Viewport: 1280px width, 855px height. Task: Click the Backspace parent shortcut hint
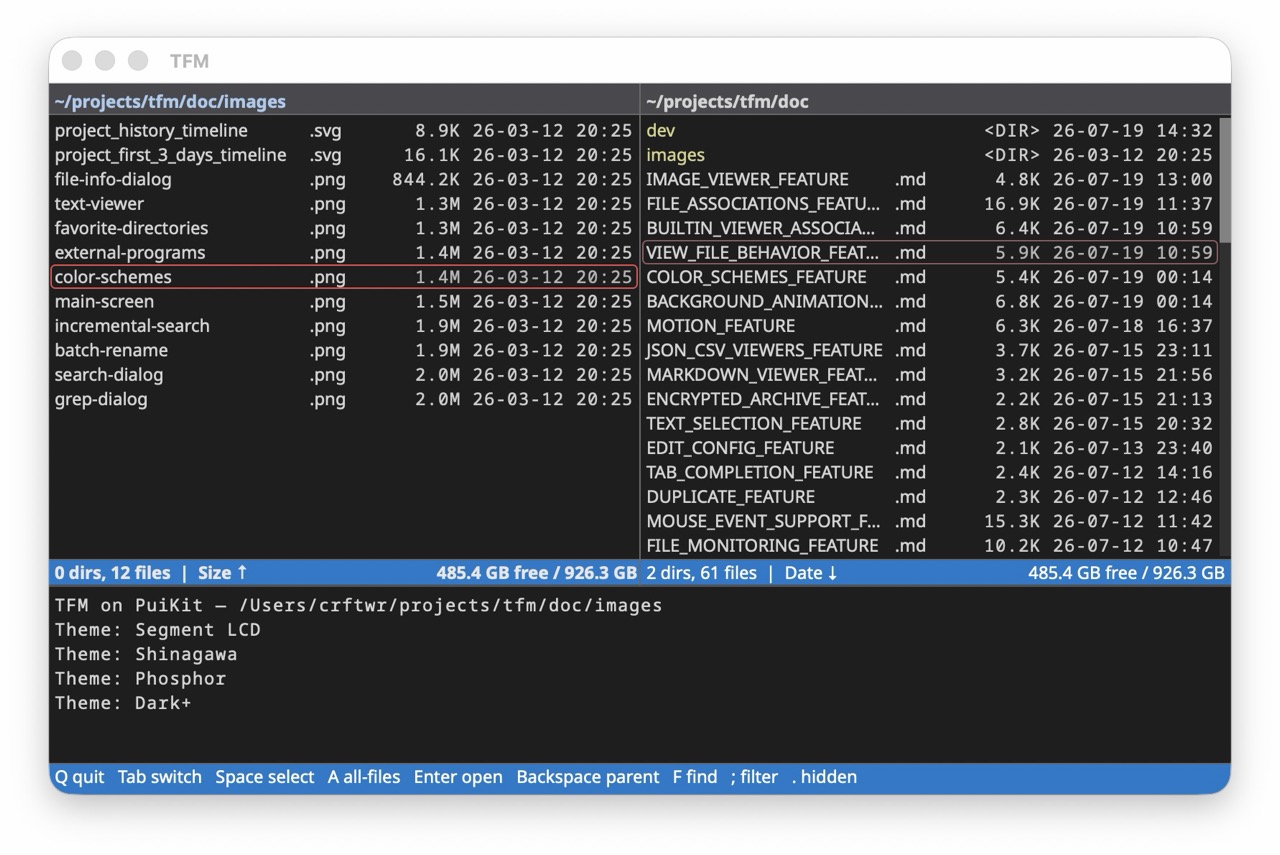tap(588, 777)
